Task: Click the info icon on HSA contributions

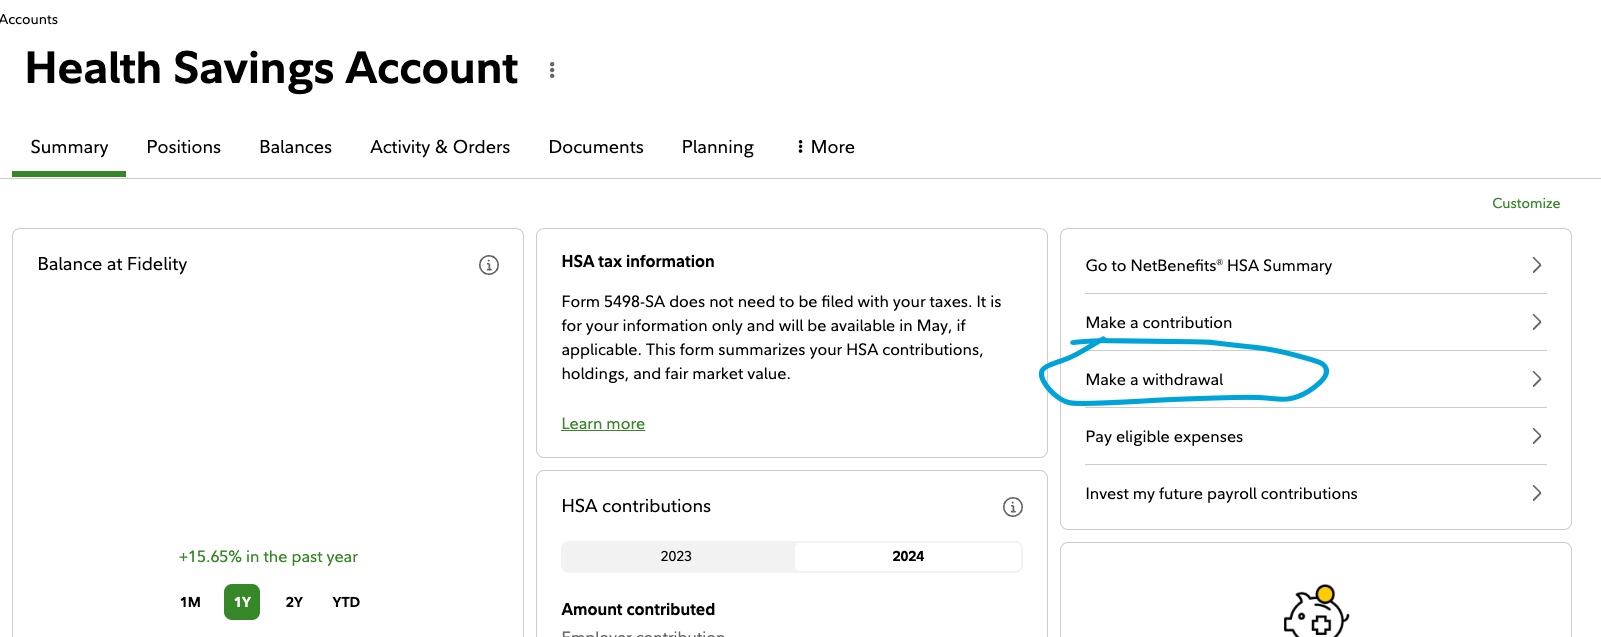Action: (1013, 507)
